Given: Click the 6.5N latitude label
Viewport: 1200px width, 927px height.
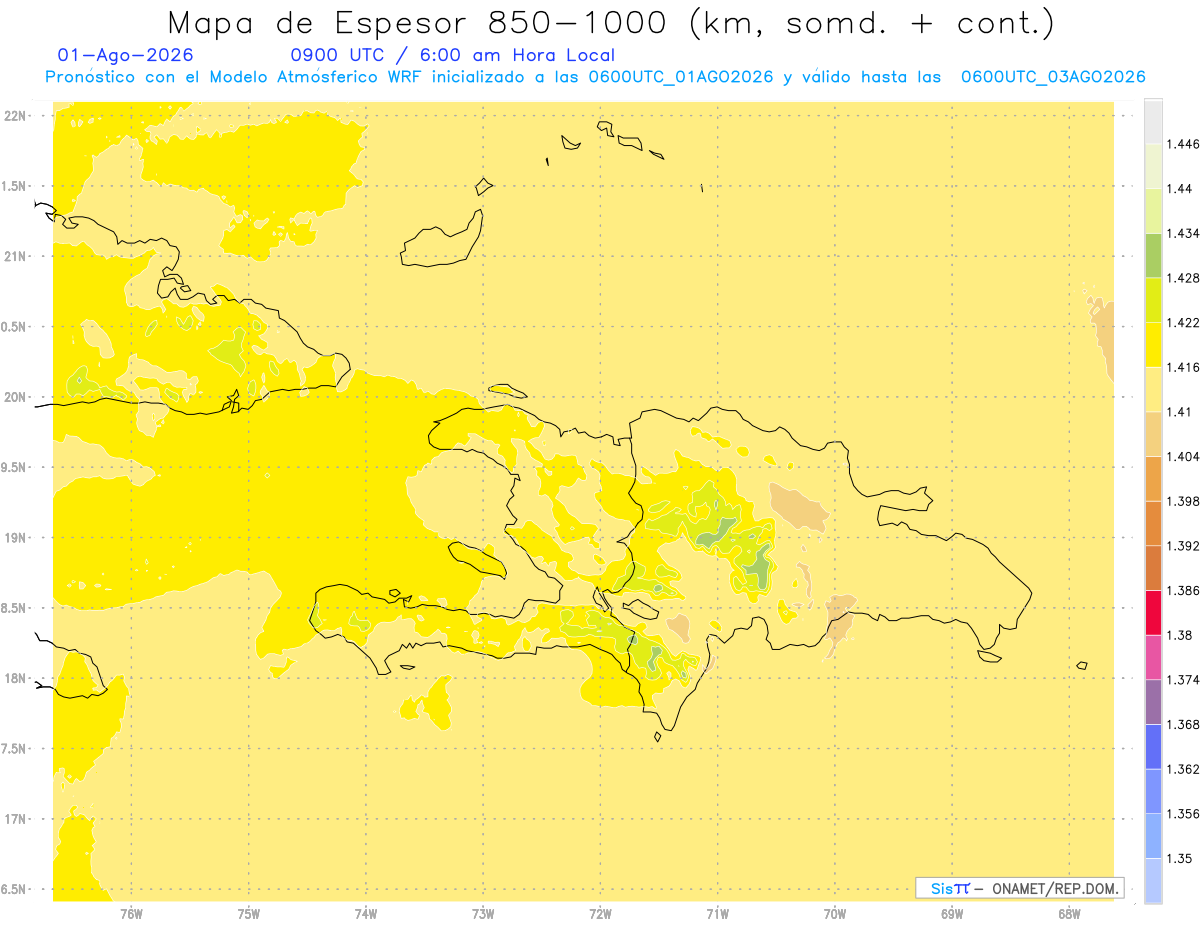Looking at the screenshot, I should 15,889.
